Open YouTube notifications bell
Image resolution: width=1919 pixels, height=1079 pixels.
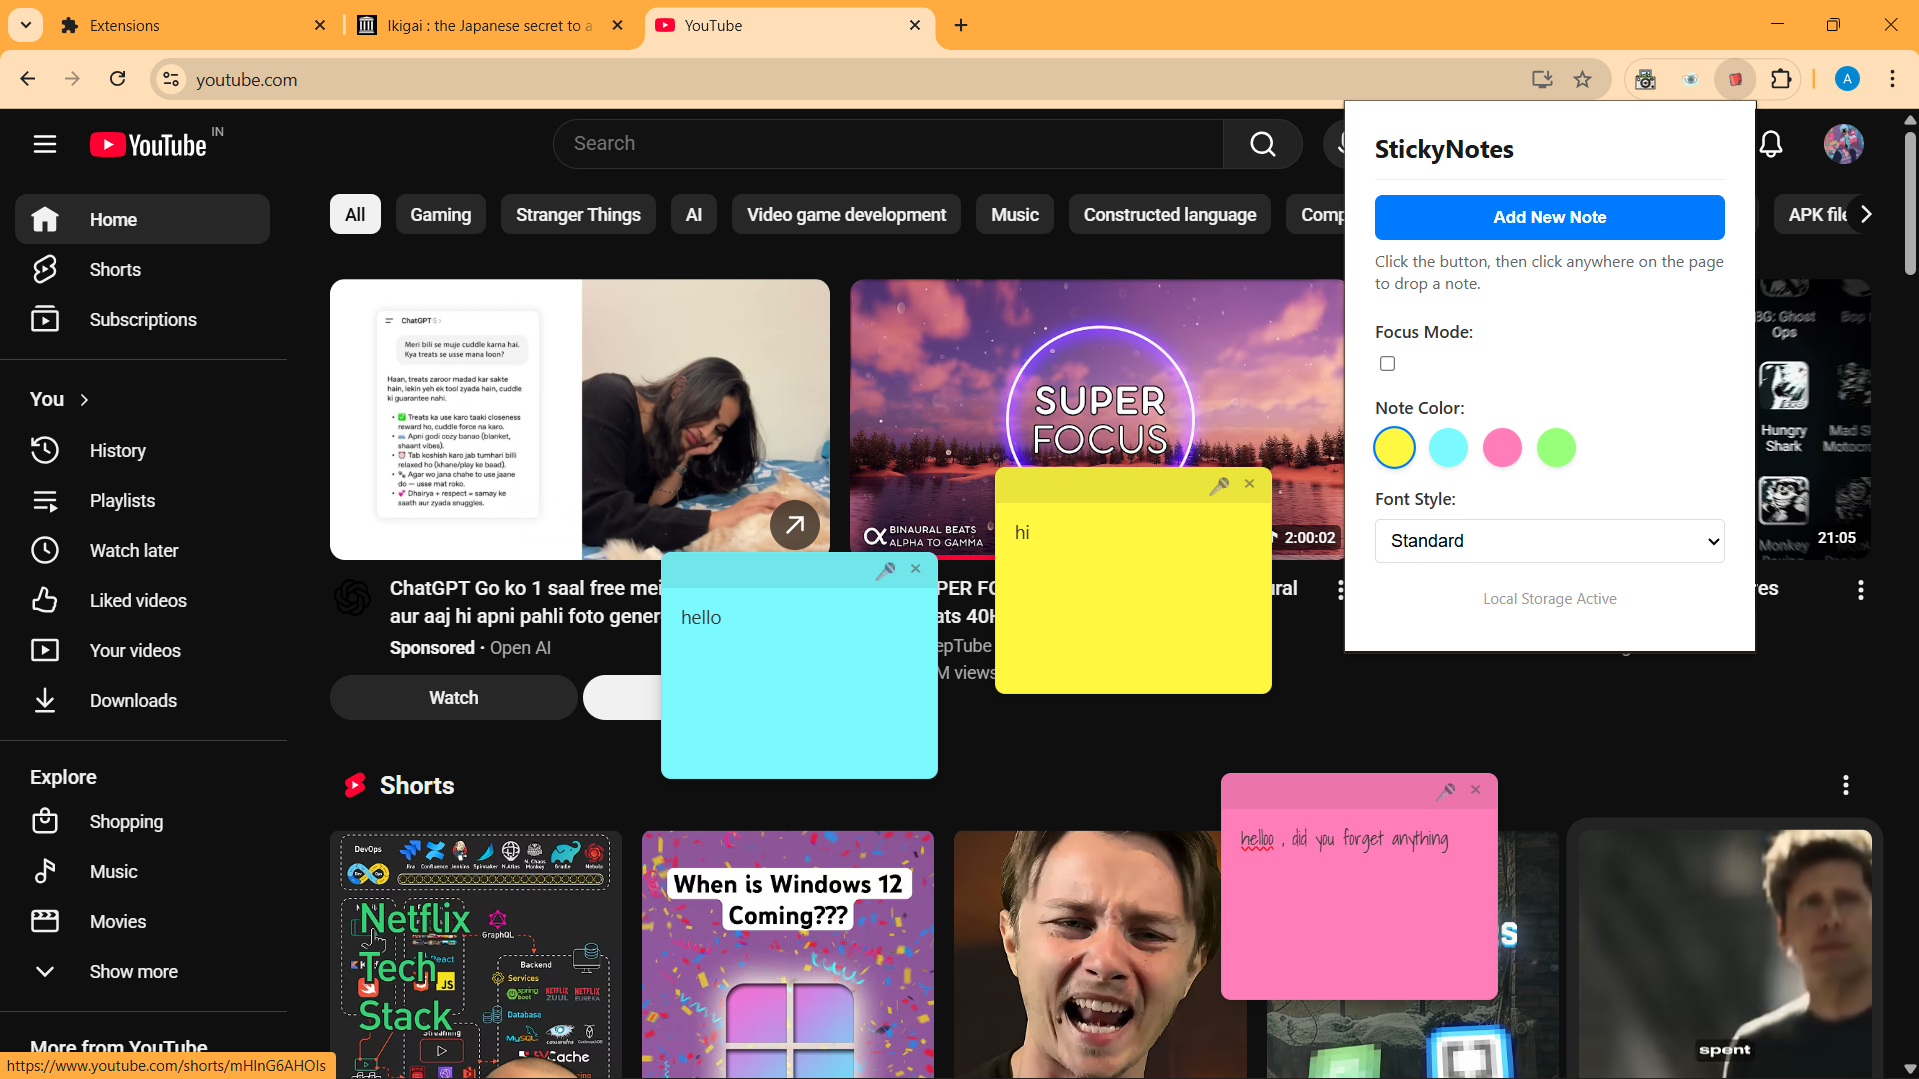click(1771, 144)
